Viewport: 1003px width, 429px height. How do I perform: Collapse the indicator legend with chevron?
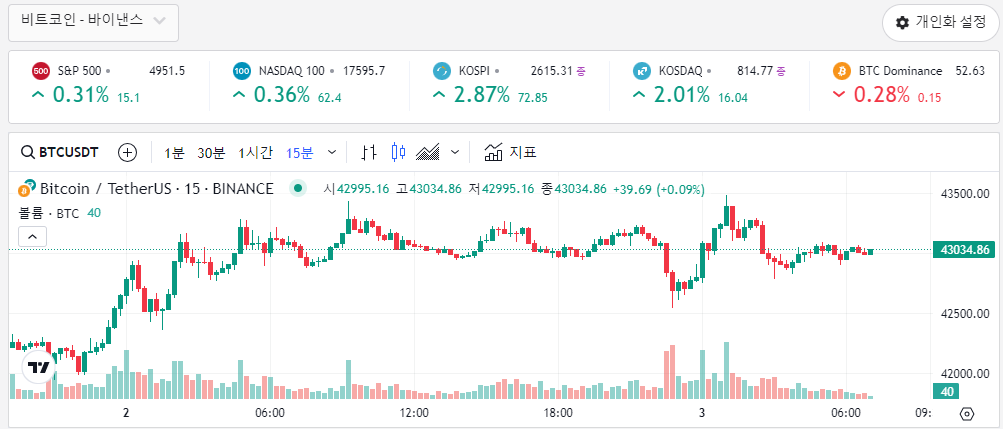[x=31, y=236]
